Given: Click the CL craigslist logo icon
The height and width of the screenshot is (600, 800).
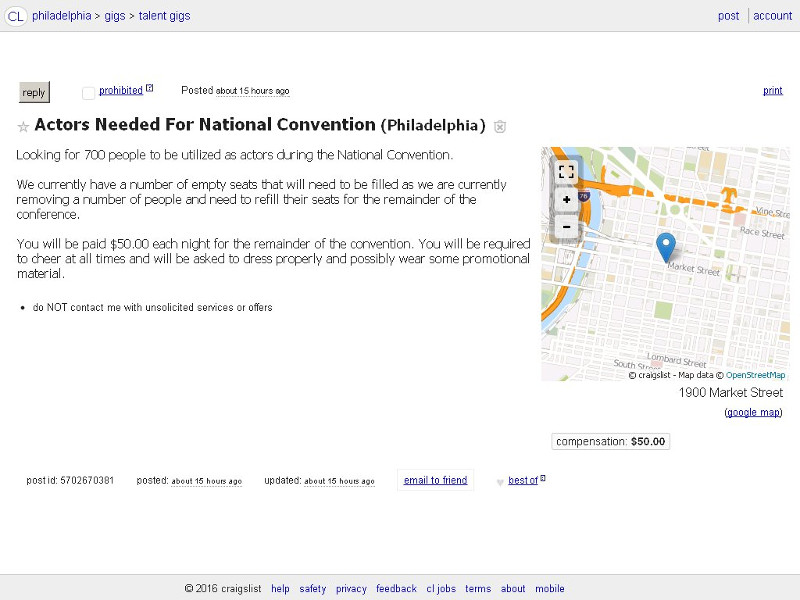Looking at the screenshot, I should tap(16, 16).
